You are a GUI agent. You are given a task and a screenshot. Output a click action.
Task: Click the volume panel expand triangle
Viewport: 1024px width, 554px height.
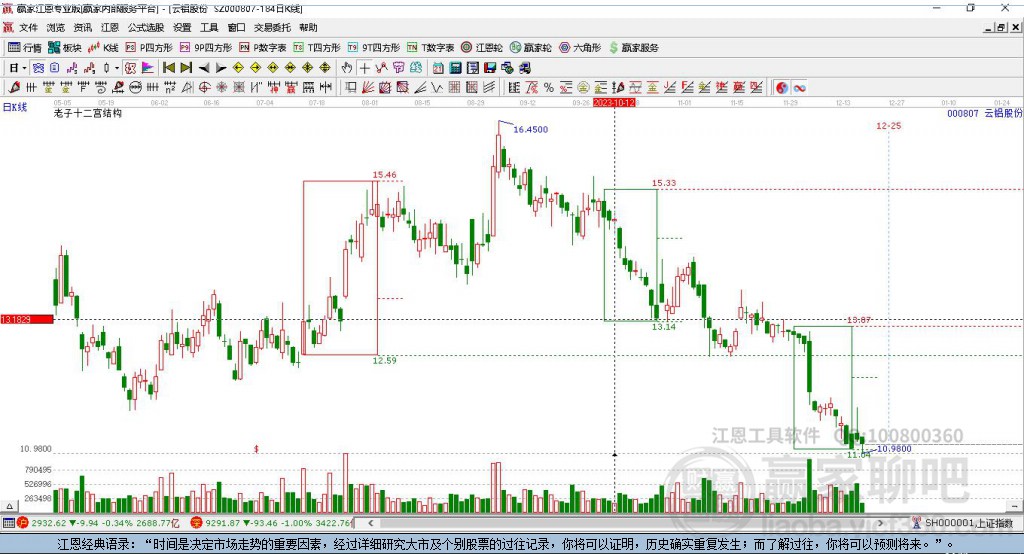point(9,506)
